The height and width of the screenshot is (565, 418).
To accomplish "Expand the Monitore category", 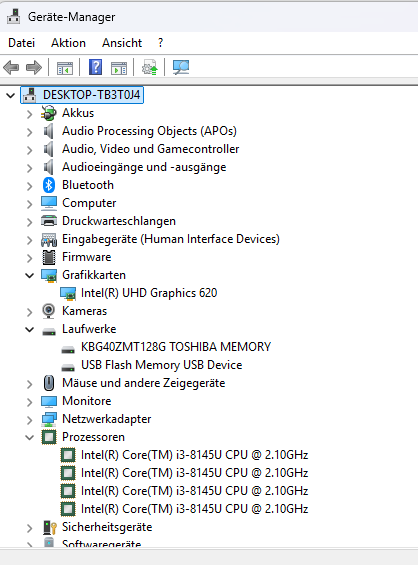I will pos(30,402).
